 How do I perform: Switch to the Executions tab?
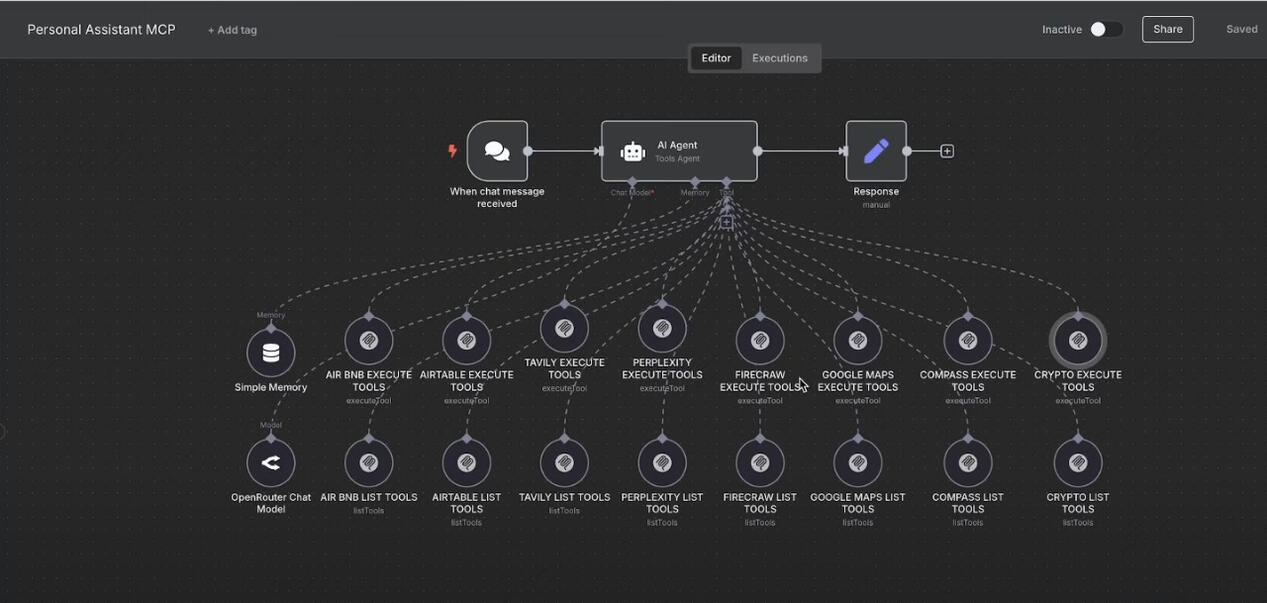[x=779, y=58]
